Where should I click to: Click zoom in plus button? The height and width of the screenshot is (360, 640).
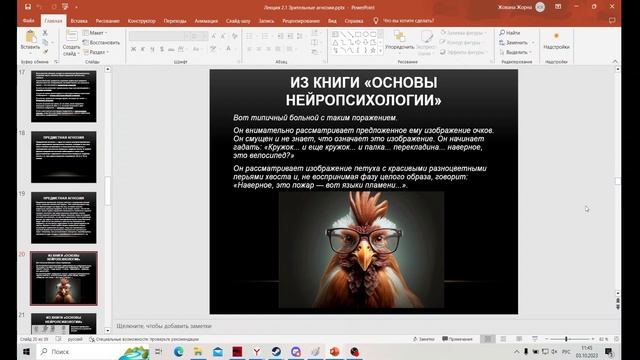[x=593, y=339]
